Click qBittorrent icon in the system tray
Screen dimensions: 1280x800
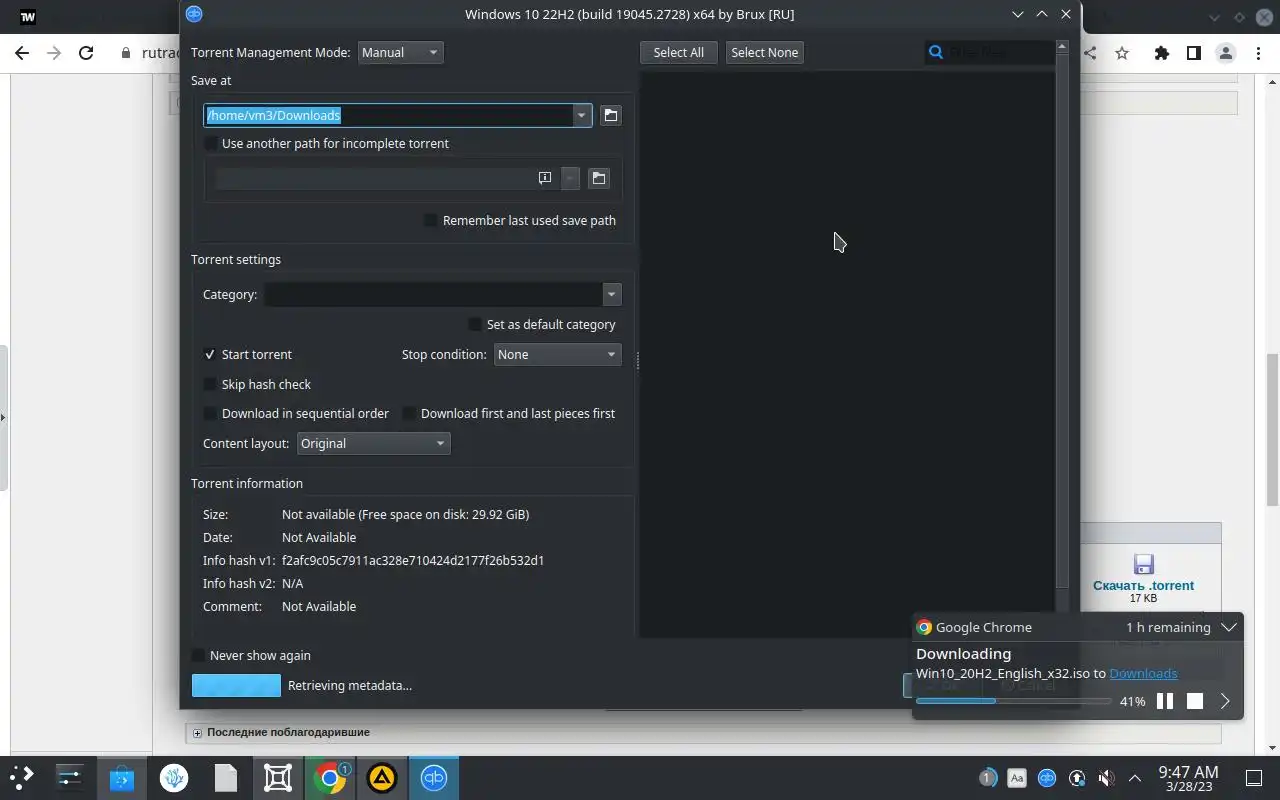pos(1047,778)
